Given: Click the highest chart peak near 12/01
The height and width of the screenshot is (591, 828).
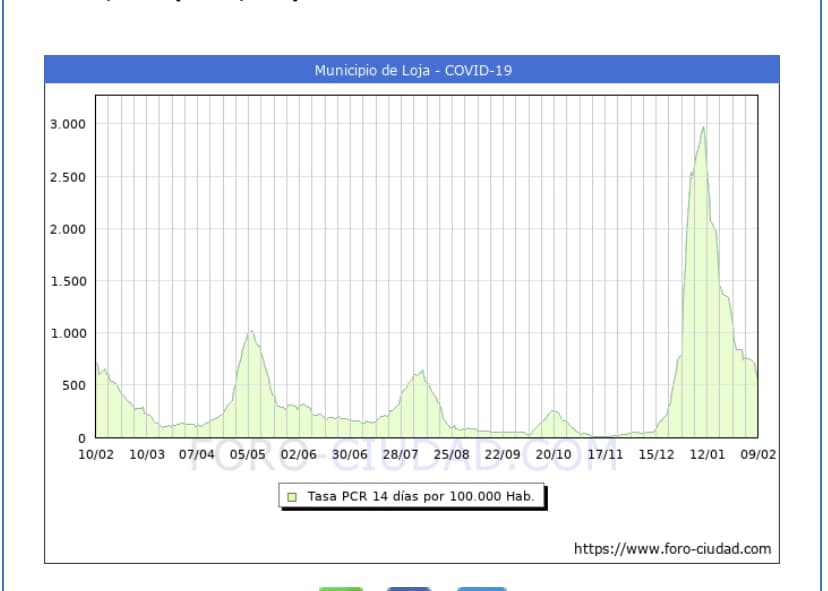Looking at the screenshot, I should coord(703,128).
